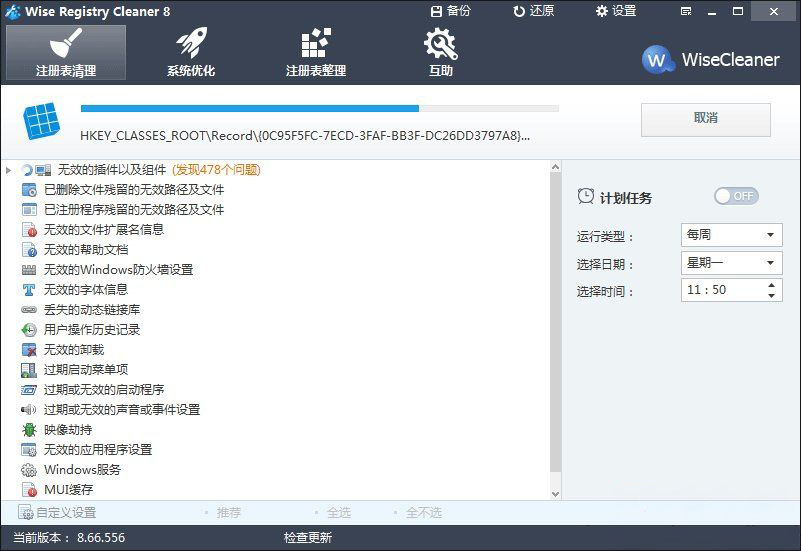Click the 计划任务 clock icon
The image size is (801, 551).
tap(585, 196)
